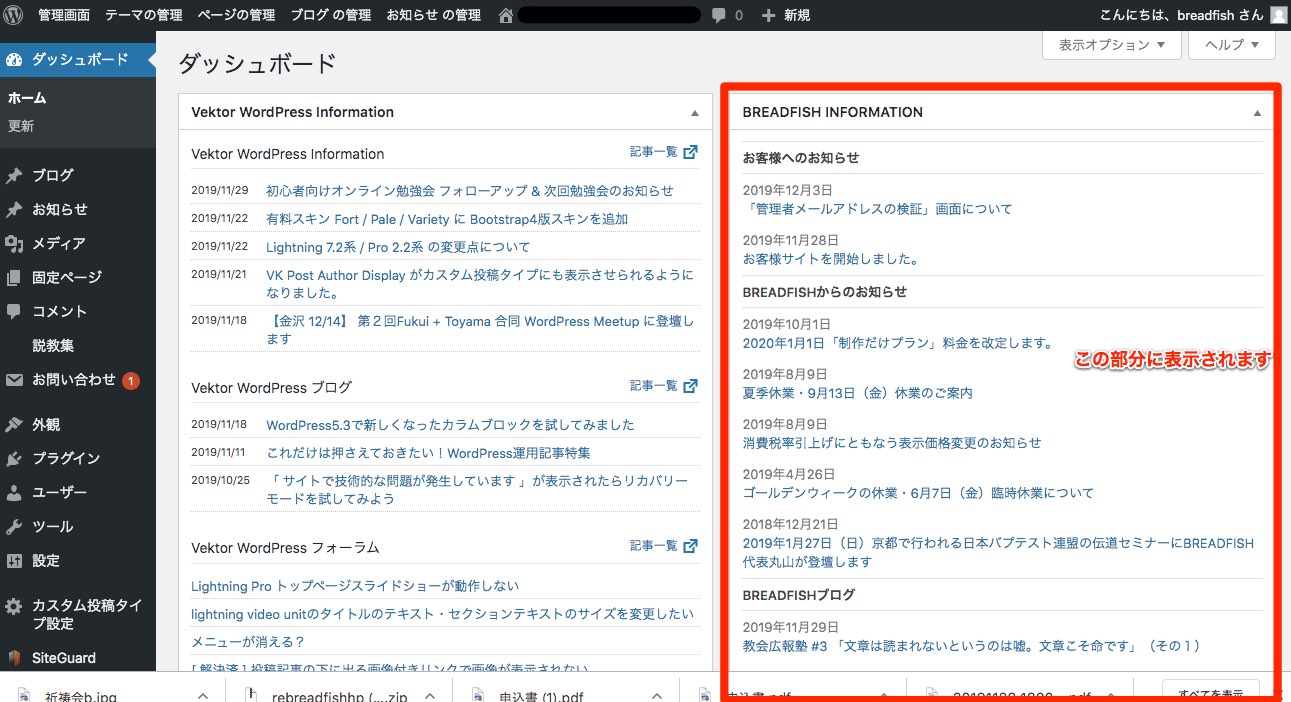Screen dimensions: 1291x702
Task: Select ホーム submenu item in sidebar
Action: tap(27, 98)
